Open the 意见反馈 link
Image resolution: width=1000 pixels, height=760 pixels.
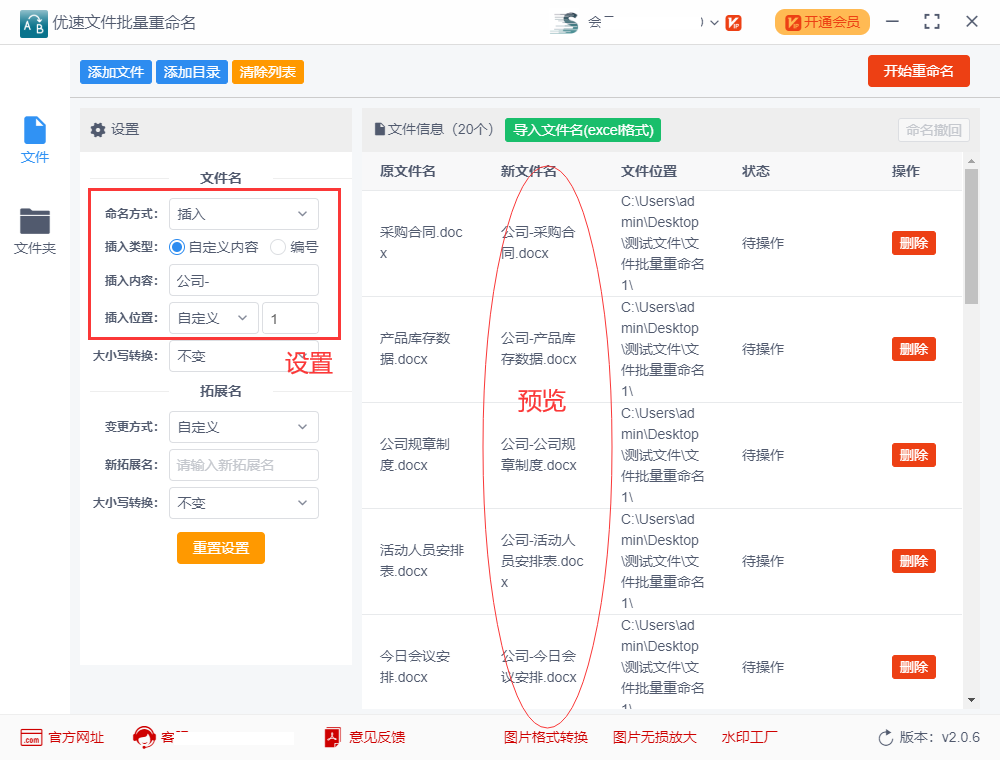[x=377, y=738]
